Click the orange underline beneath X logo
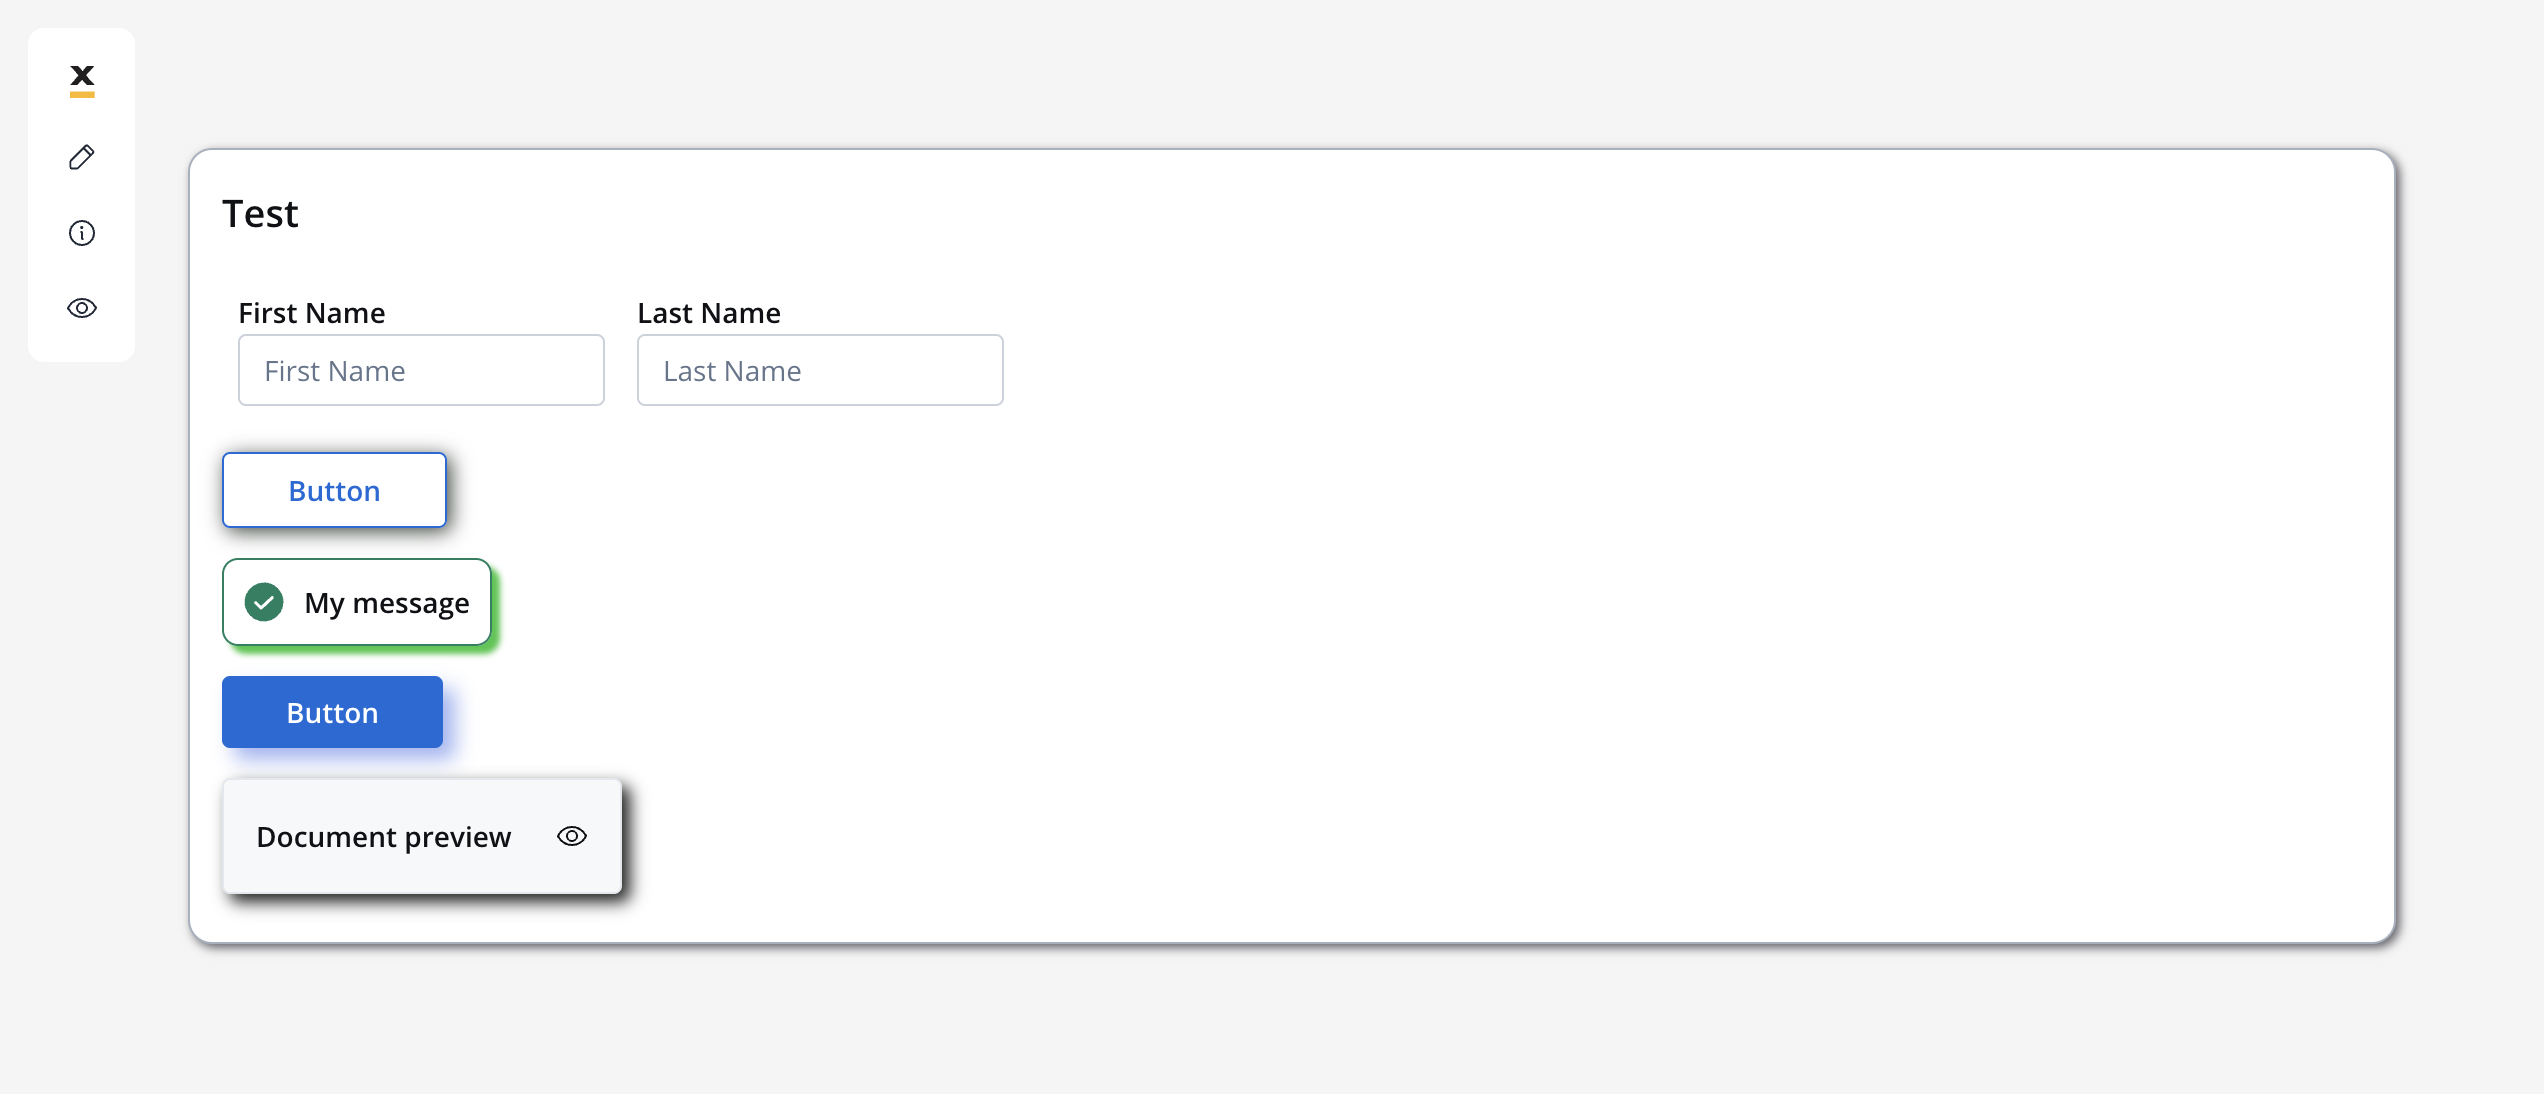Viewport: 2544px width, 1094px height. pyautogui.click(x=82, y=95)
